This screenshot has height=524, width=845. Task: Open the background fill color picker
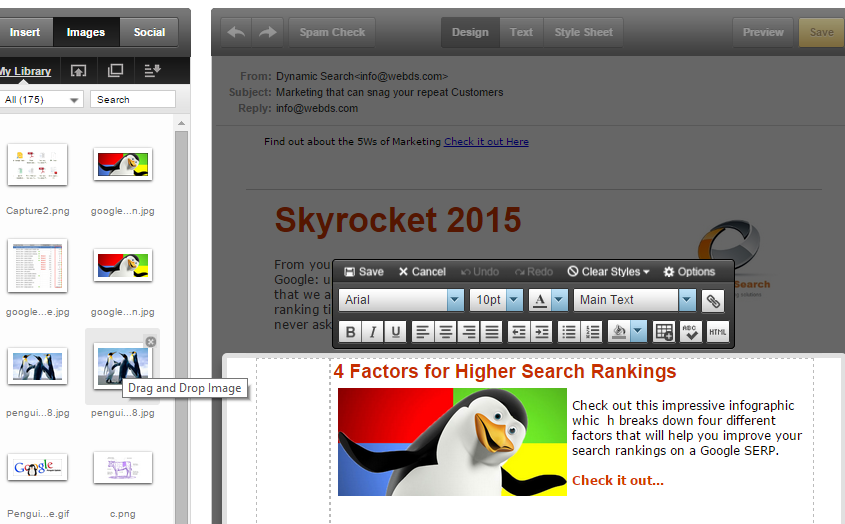coord(638,332)
